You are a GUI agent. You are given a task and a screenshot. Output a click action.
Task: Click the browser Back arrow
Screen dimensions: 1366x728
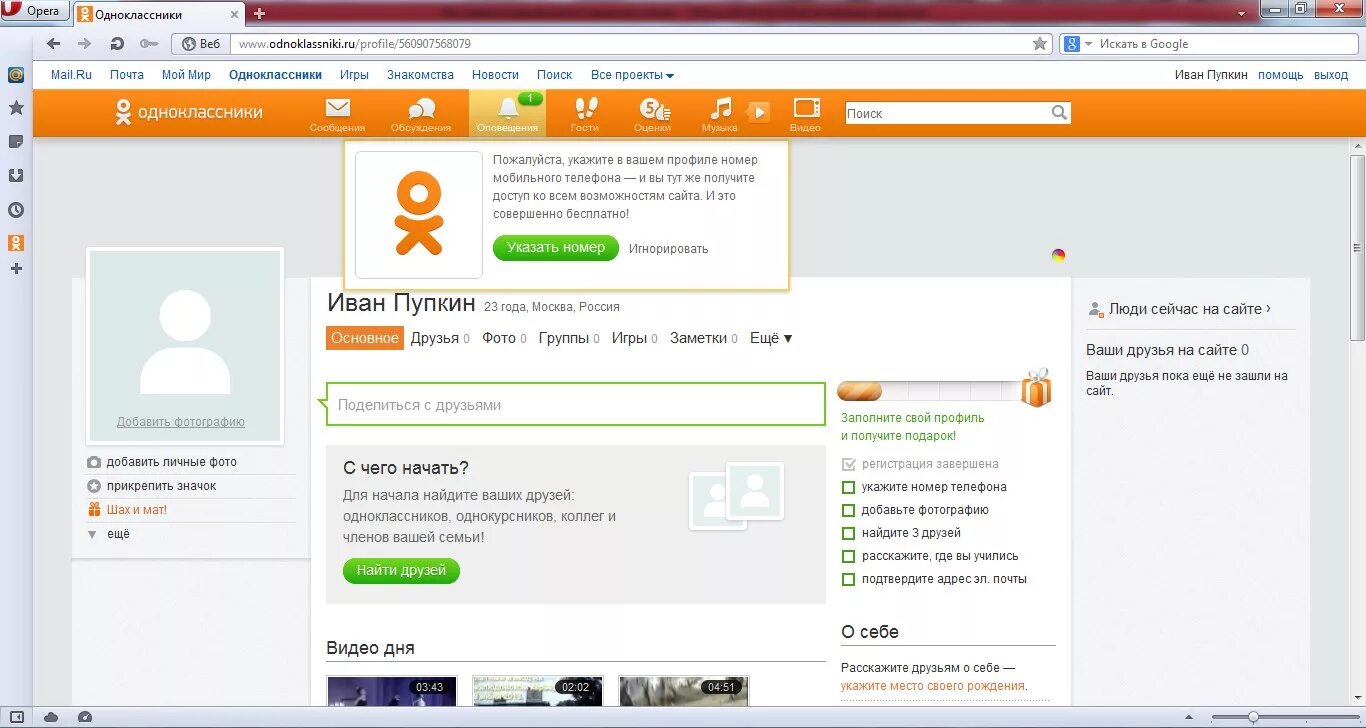53,44
